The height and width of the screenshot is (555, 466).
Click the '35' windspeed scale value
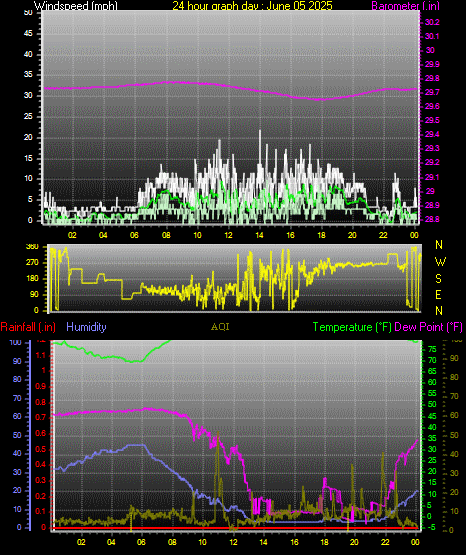[28, 75]
